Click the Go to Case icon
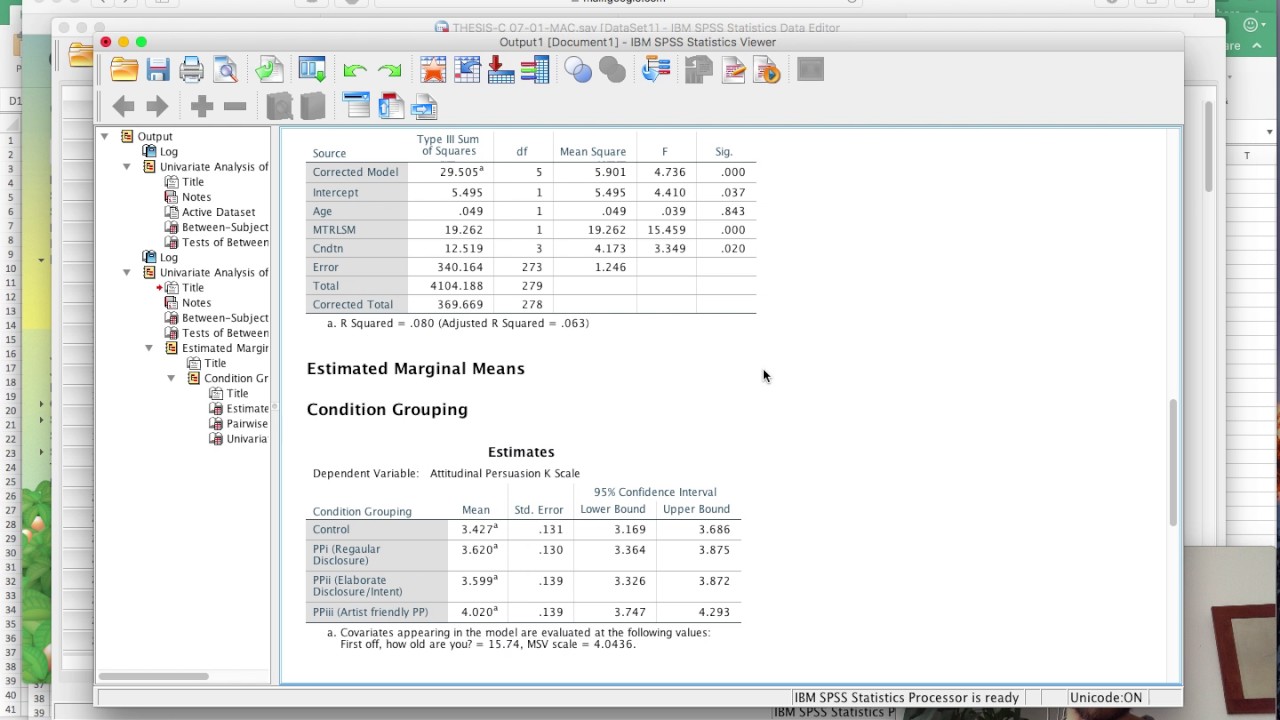 point(467,69)
